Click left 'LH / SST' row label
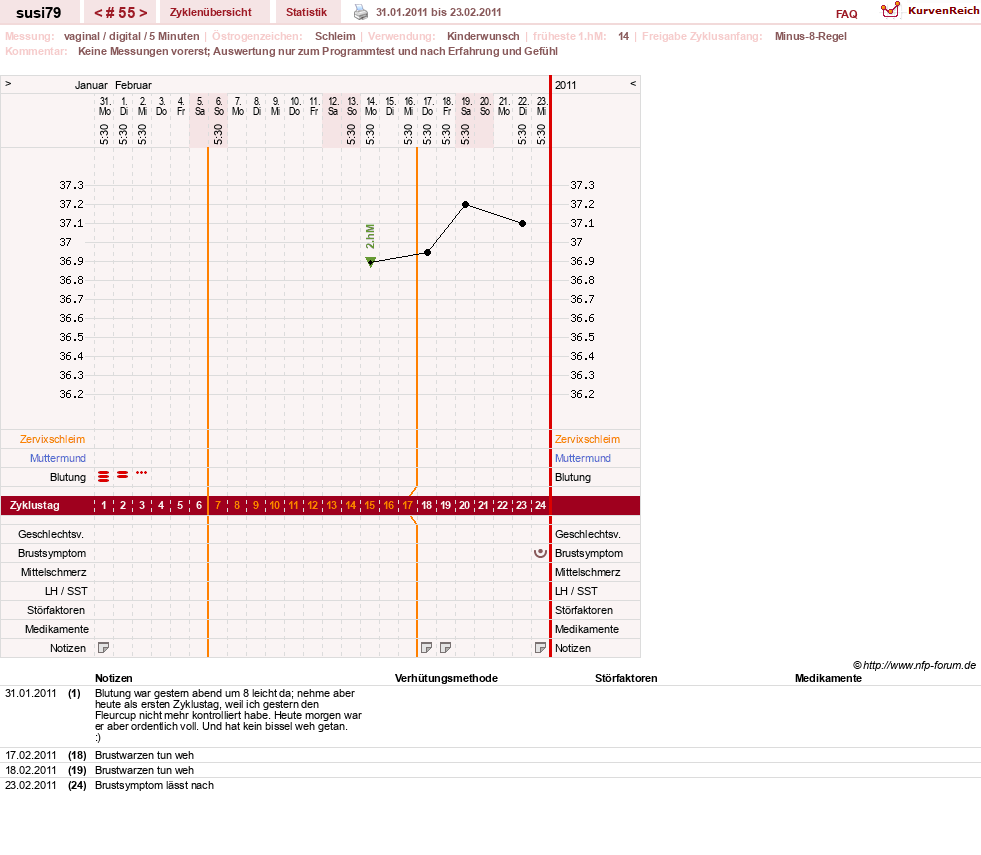 66,591
